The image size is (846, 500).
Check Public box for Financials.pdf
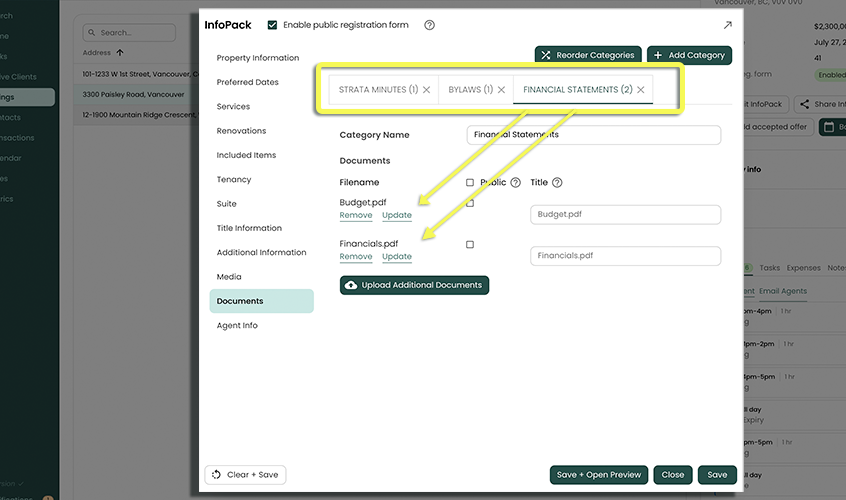[x=470, y=244]
